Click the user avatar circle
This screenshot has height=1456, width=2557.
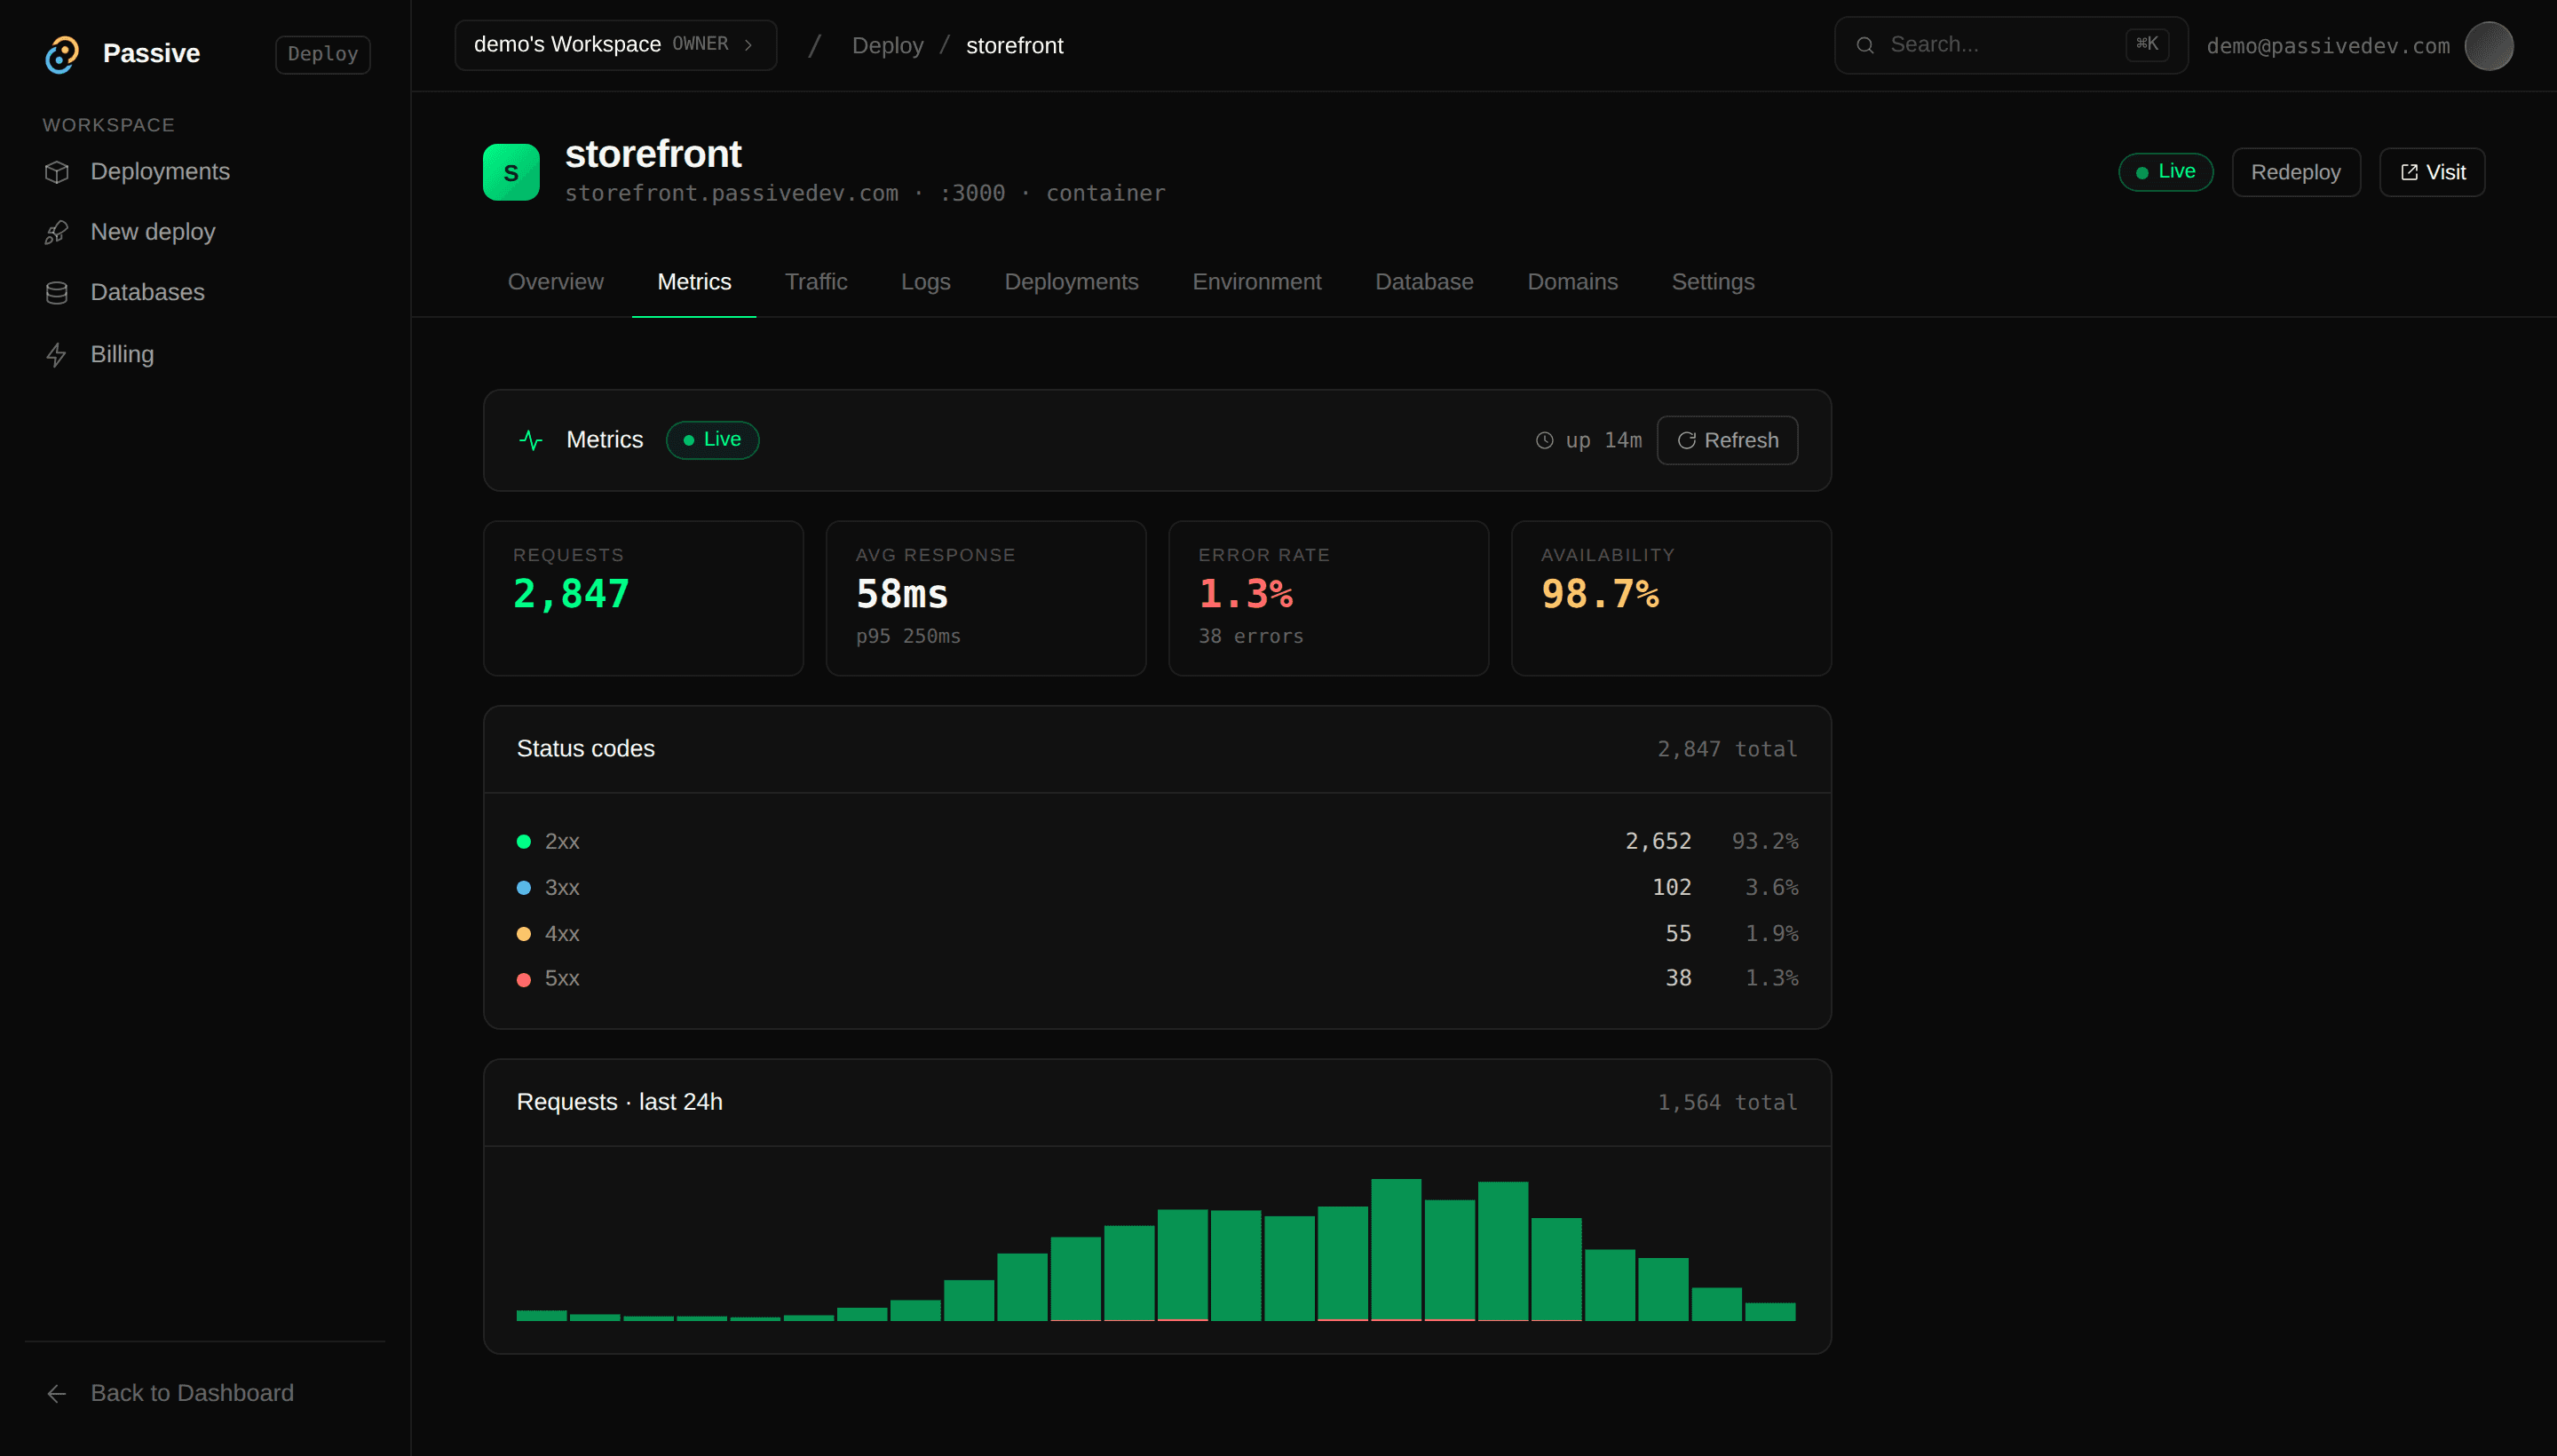(x=2488, y=46)
